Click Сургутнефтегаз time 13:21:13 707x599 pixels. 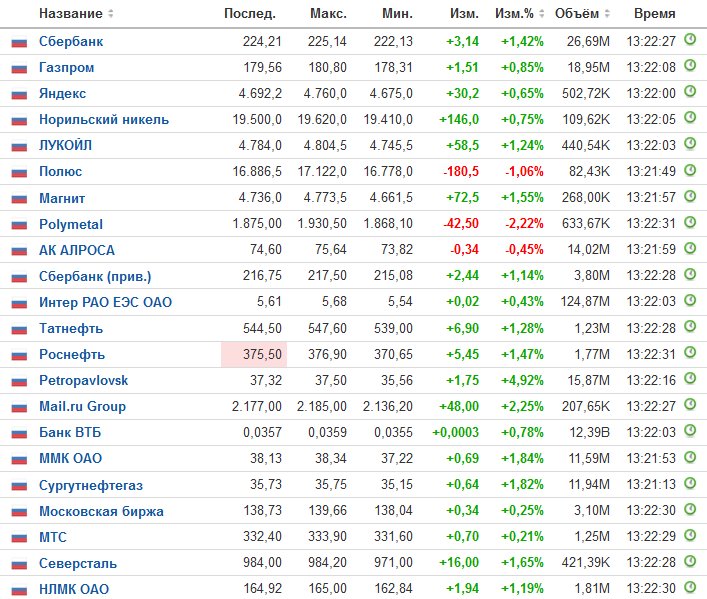point(651,484)
